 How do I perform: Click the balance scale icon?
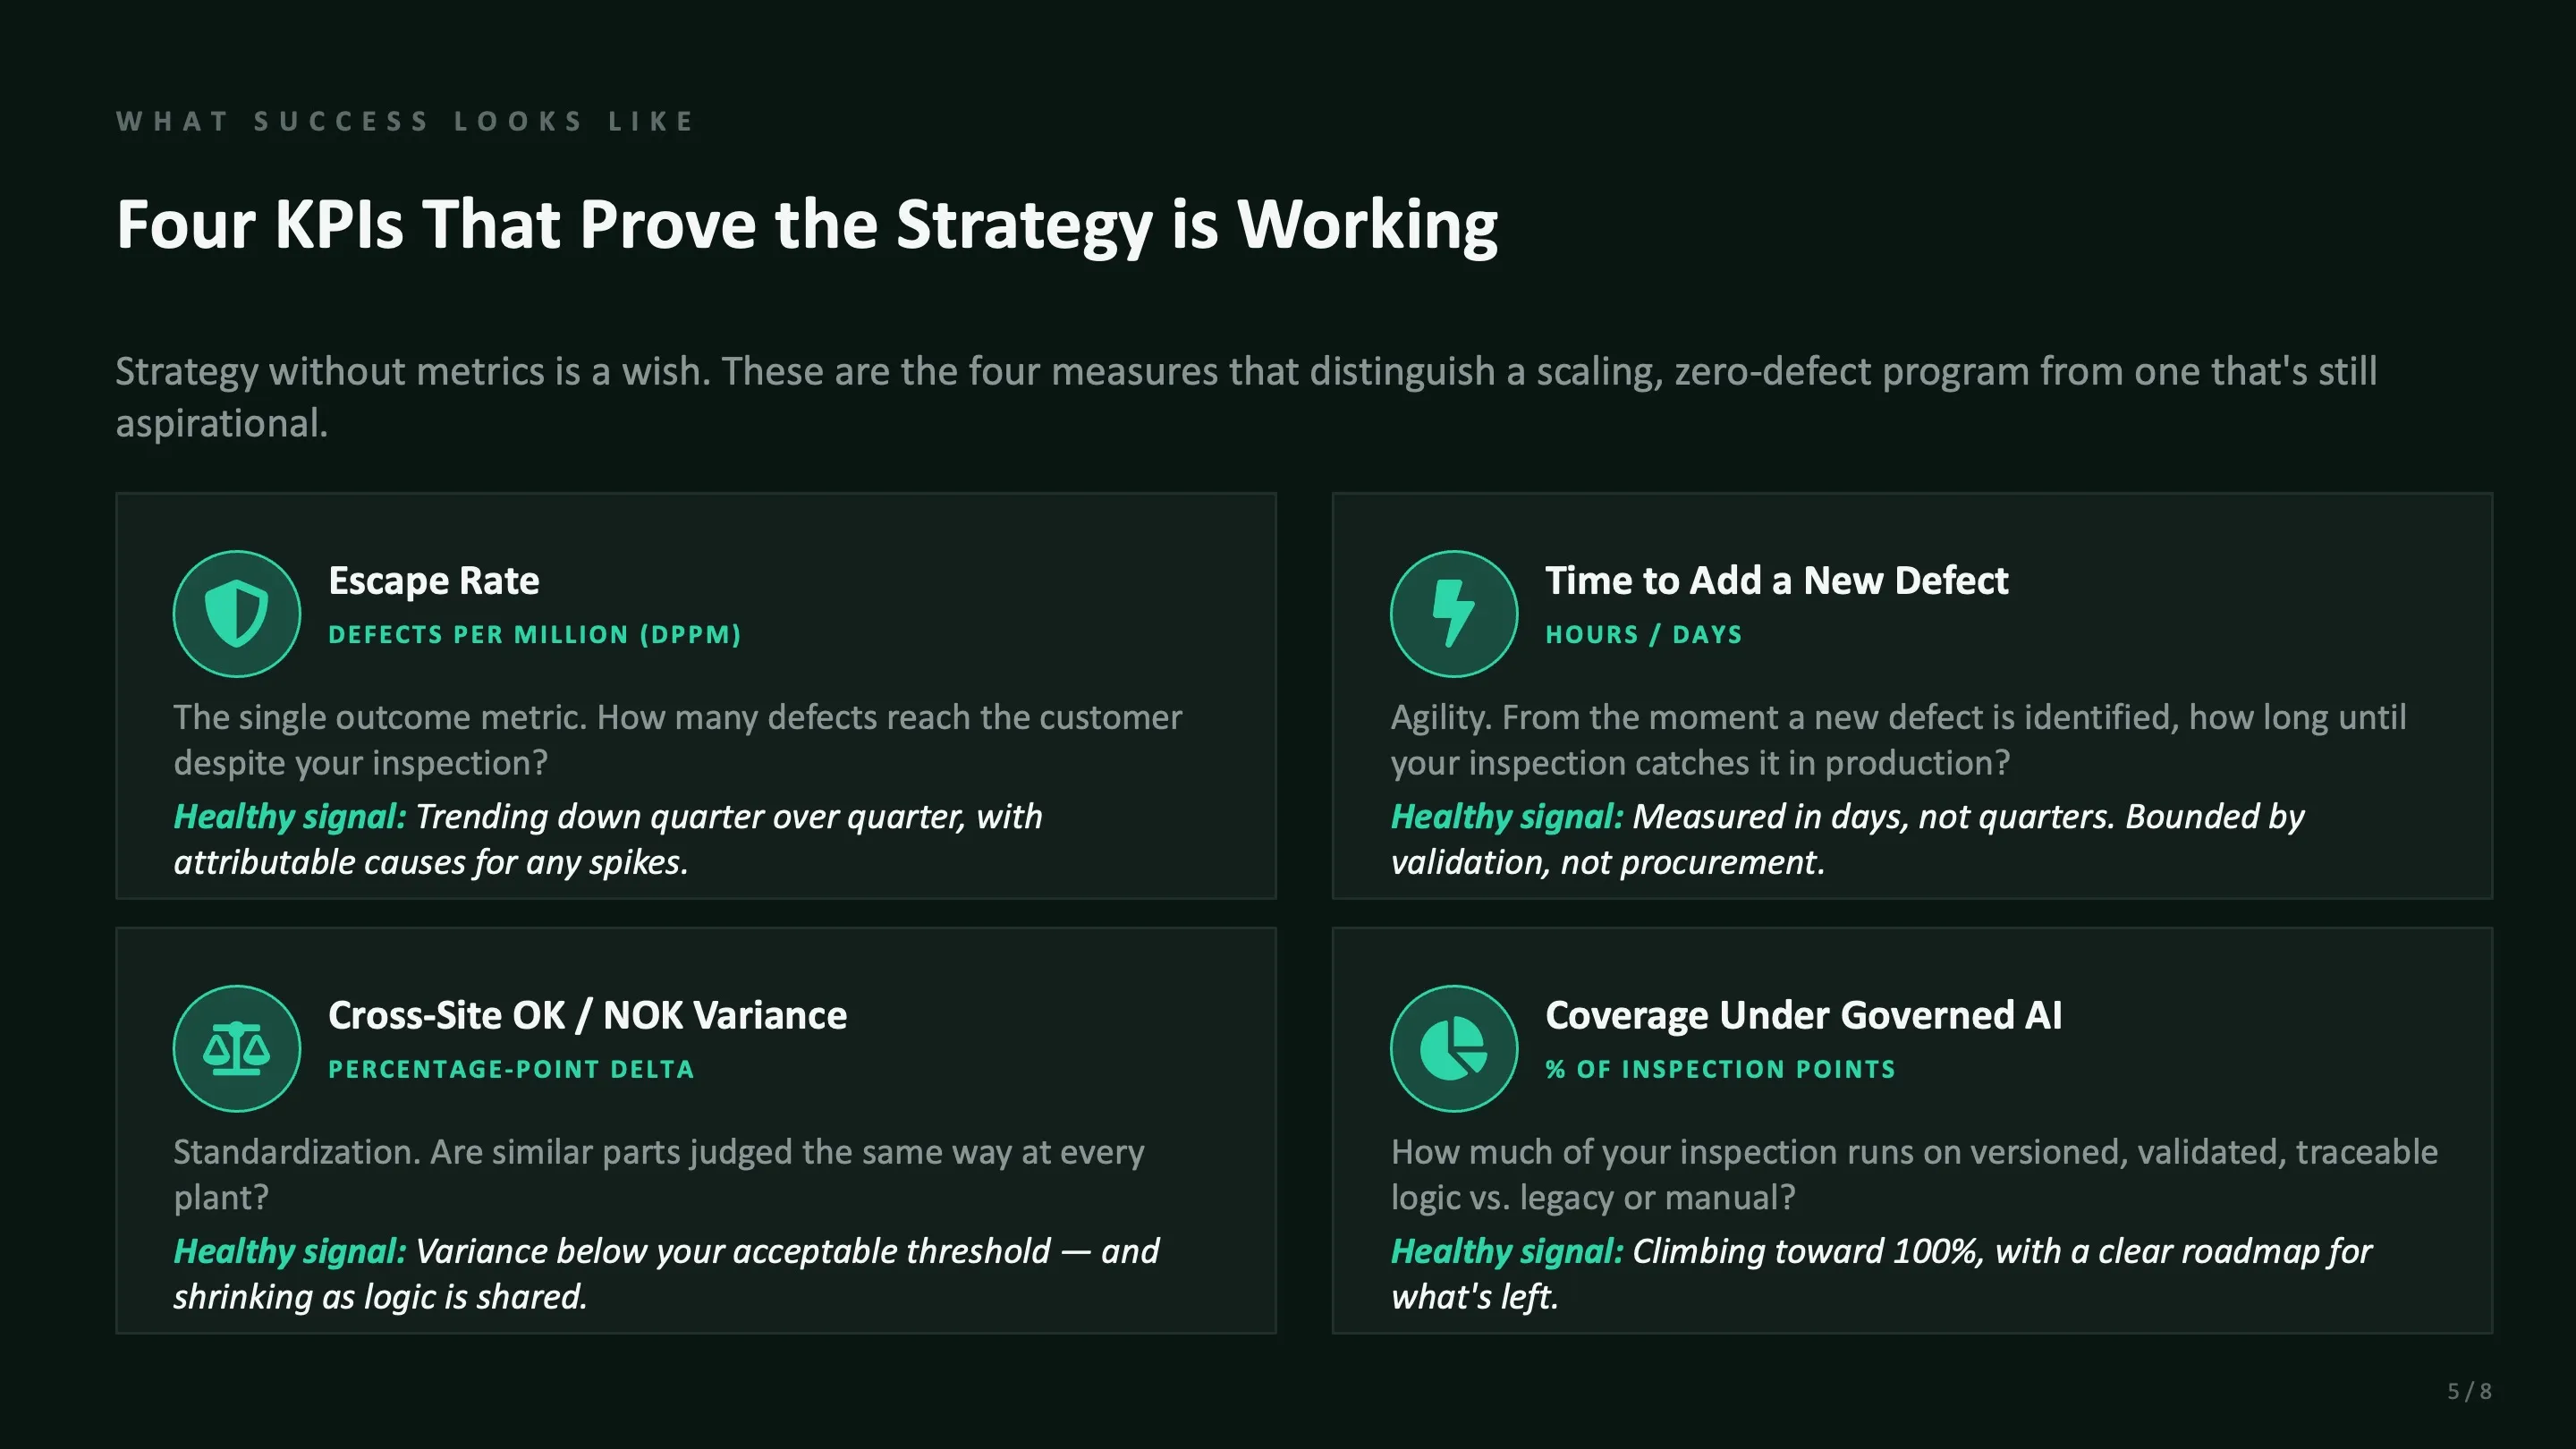click(237, 1049)
